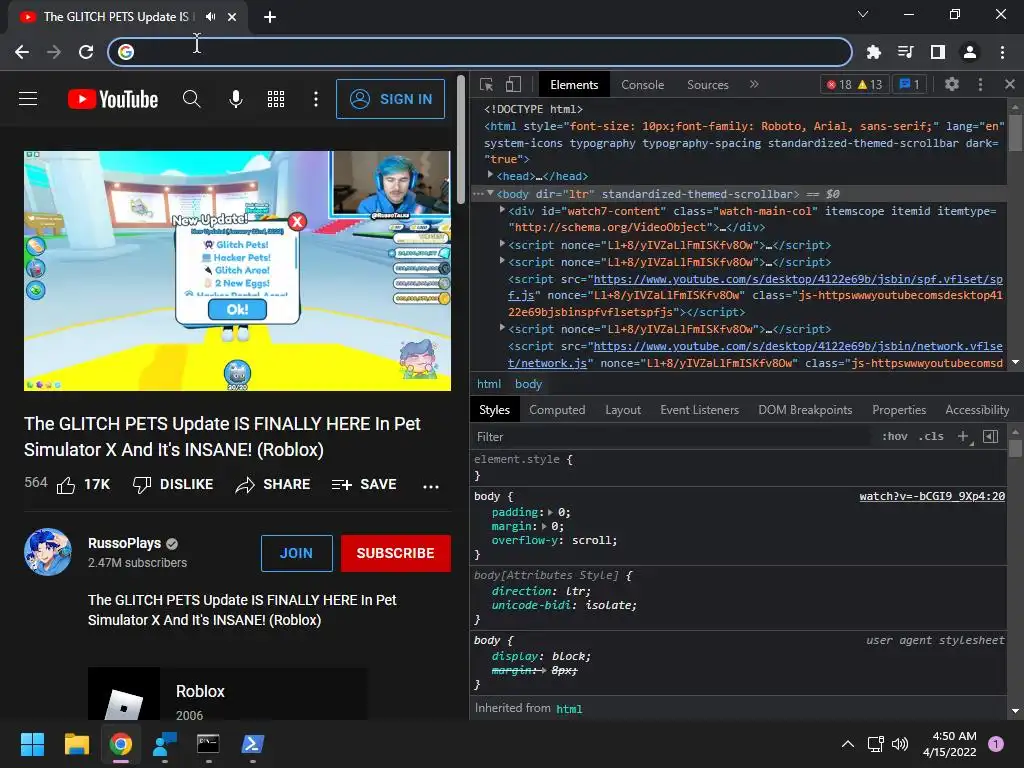This screenshot has width=1024, height=768.
Task: Open Windows Start menu
Action: click(x=32, y=744)
